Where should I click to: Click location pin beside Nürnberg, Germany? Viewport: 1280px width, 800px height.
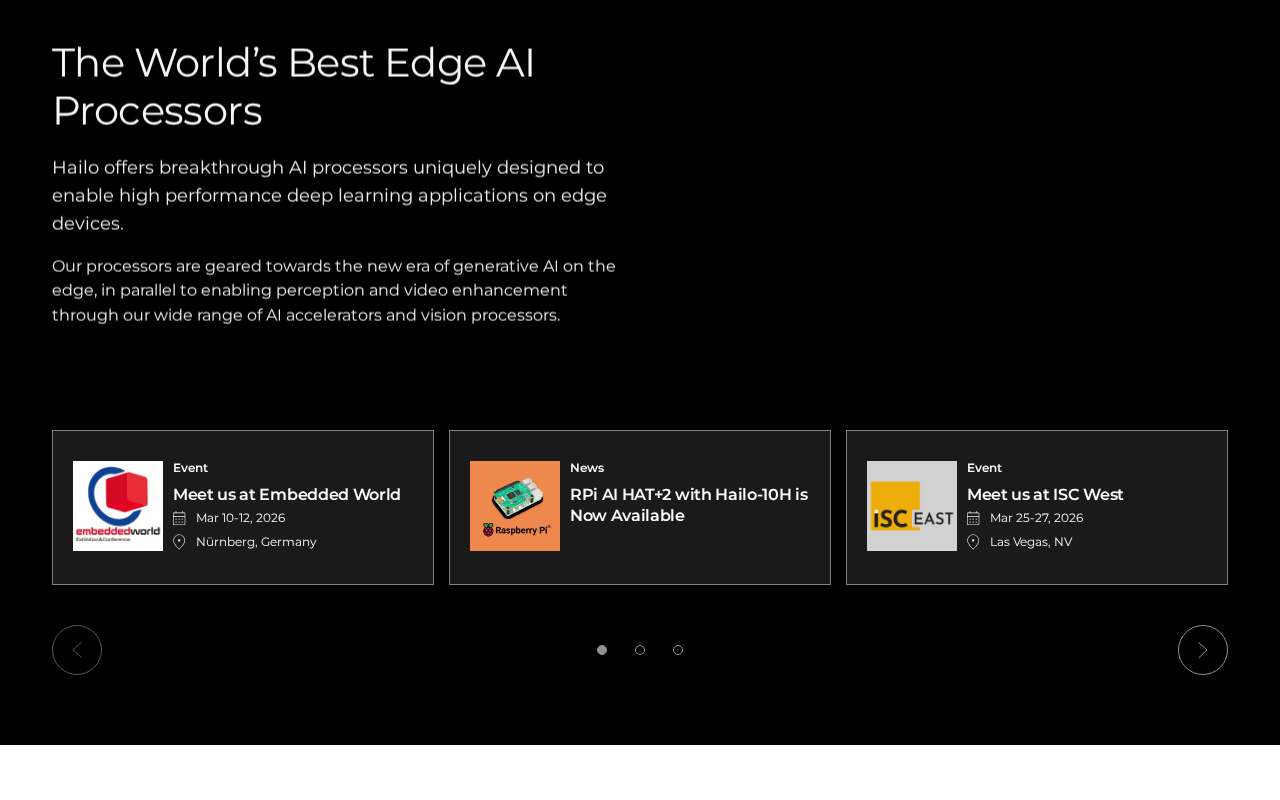pos(180,542)
